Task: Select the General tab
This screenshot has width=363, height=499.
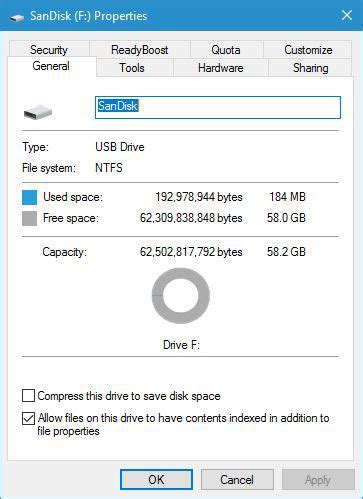Action: (51, 66)
